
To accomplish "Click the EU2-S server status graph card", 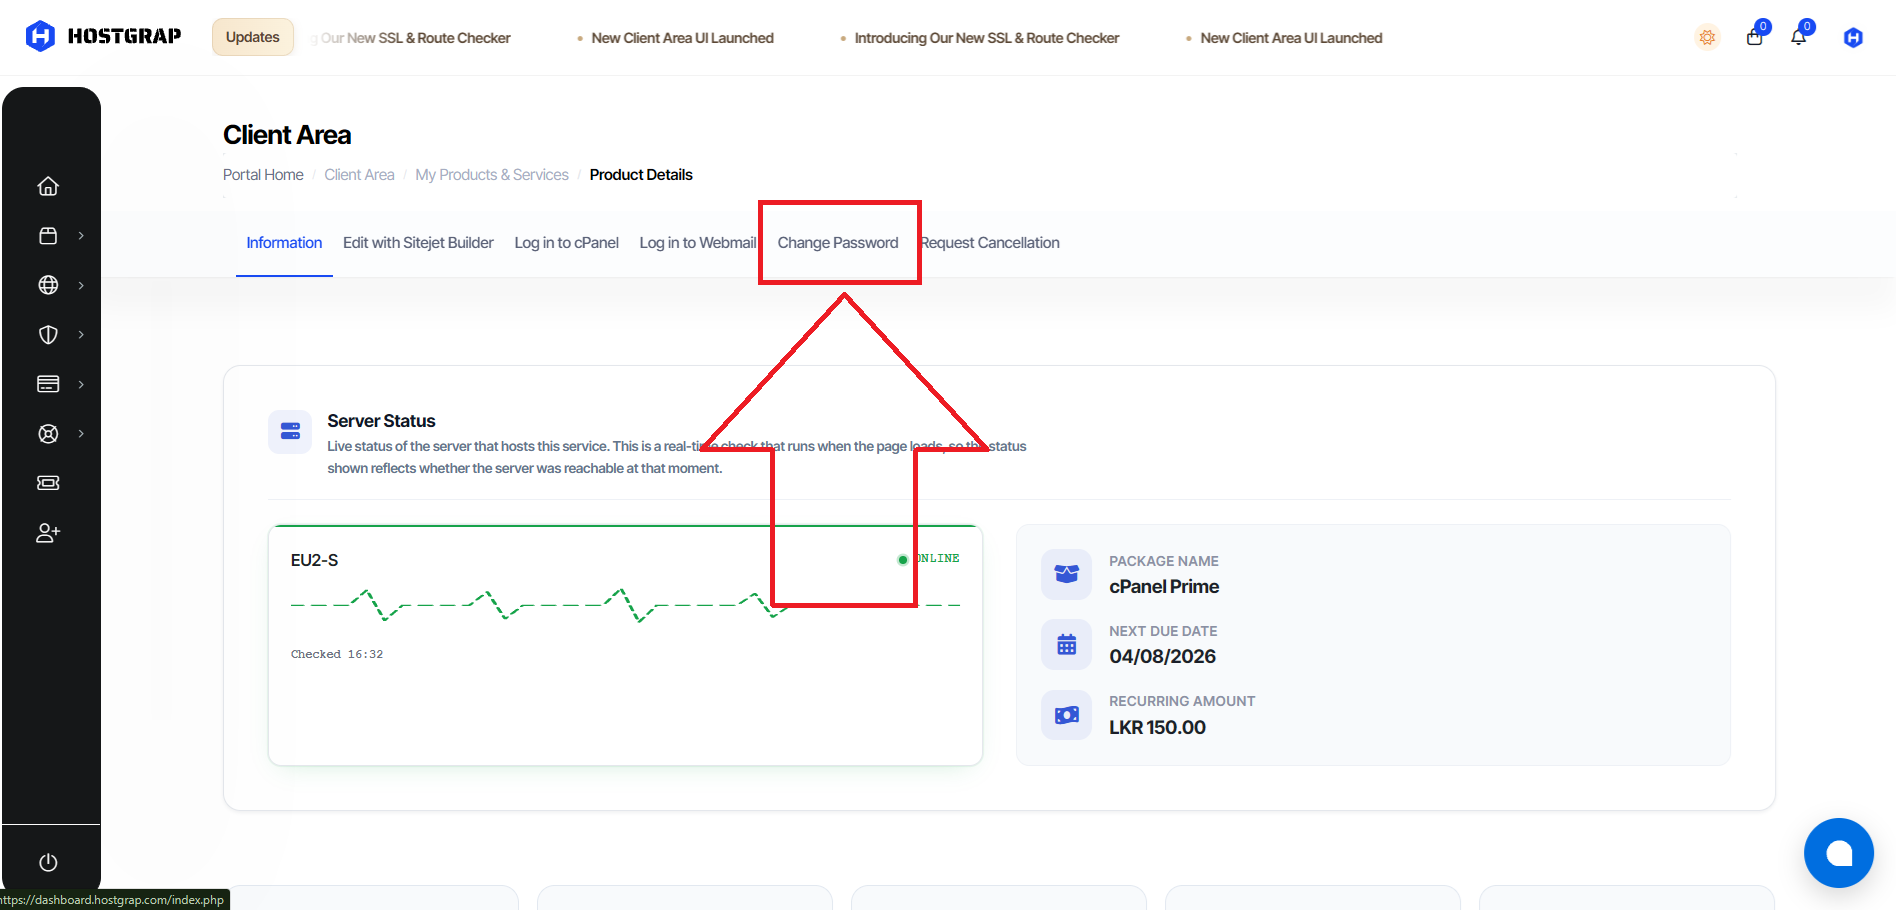I will click(625, 645).
